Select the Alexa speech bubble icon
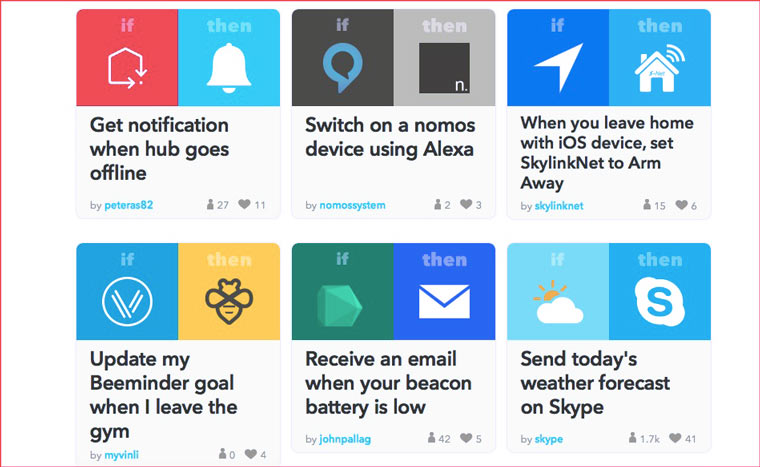Image resolution: width=760 pixels, height=467 pixels. tap(342, 67)
